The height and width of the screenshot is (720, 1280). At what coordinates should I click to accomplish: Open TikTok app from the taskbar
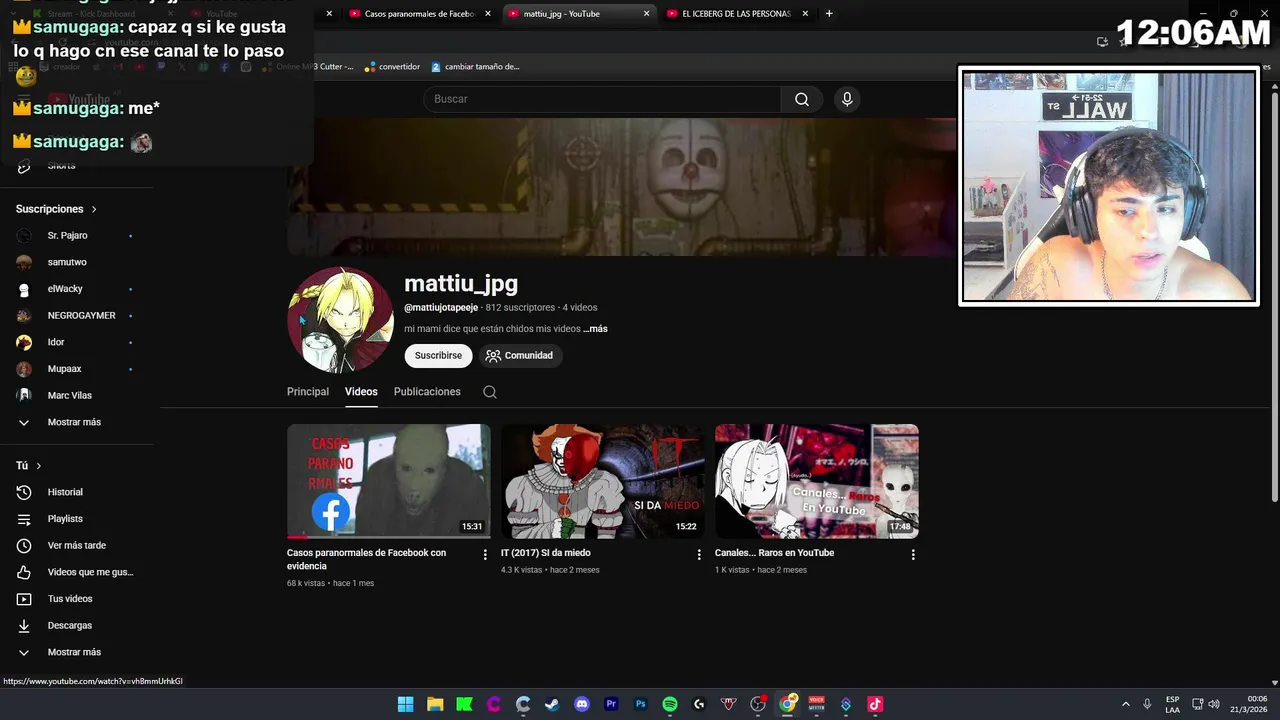875,704
